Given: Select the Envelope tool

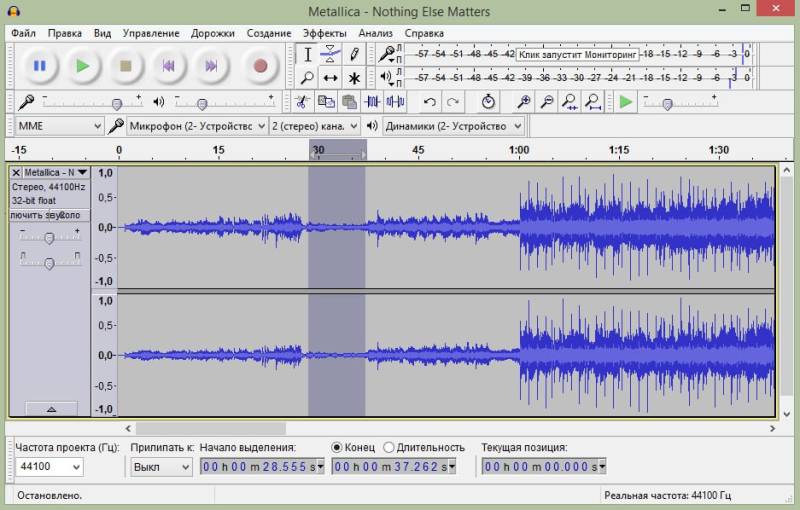Looking at the screenshot, I should (x=331, y=54).
